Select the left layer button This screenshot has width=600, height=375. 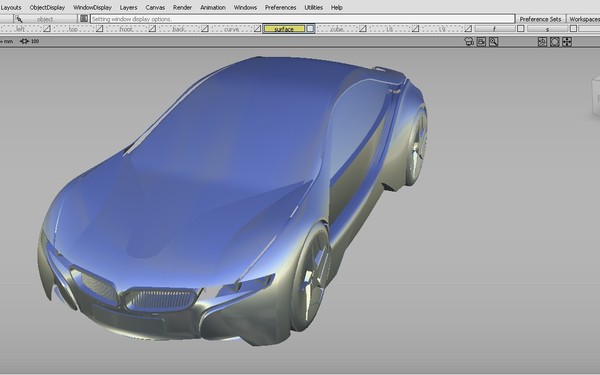point(21,29)
